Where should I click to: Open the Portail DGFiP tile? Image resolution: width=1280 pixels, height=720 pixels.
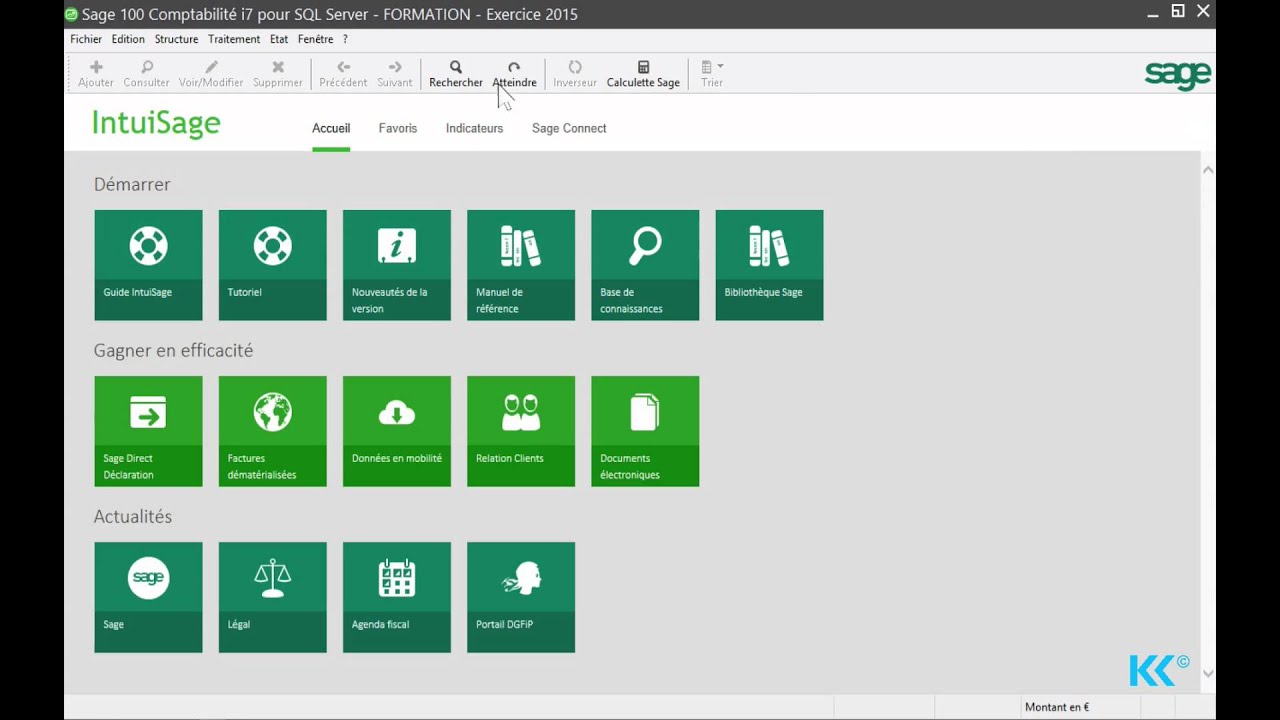(521, 597)
